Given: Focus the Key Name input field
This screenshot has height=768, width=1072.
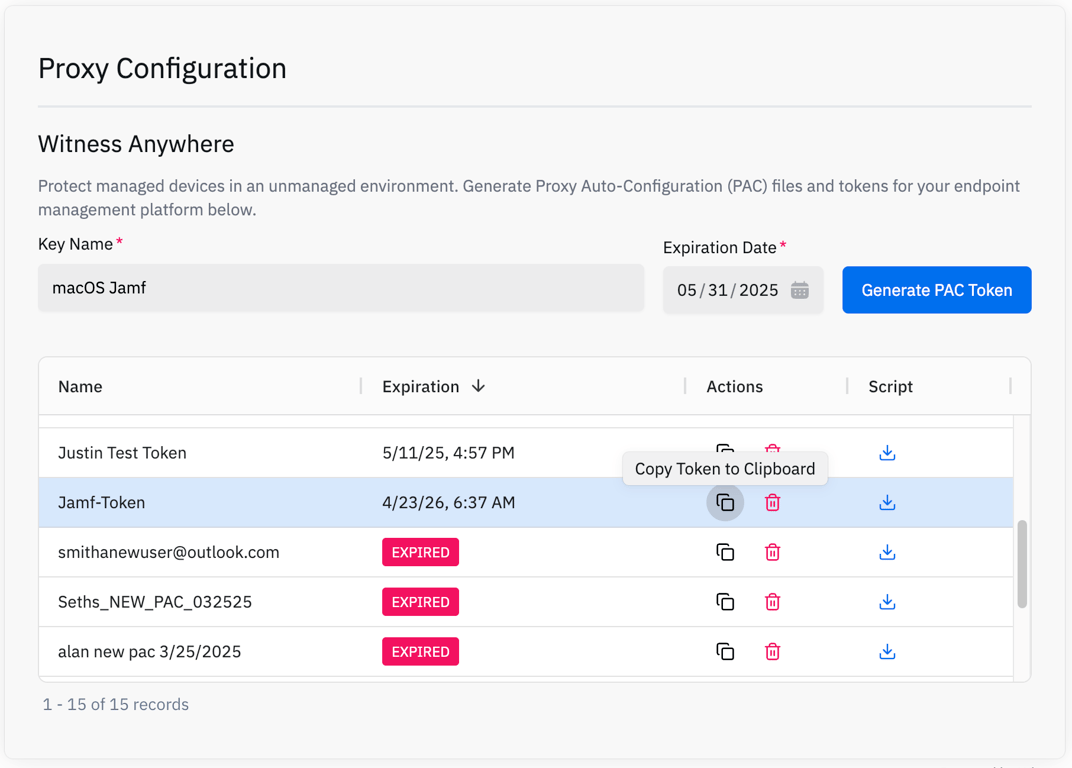Looking at the screenshot, I should tap(340, 288).
